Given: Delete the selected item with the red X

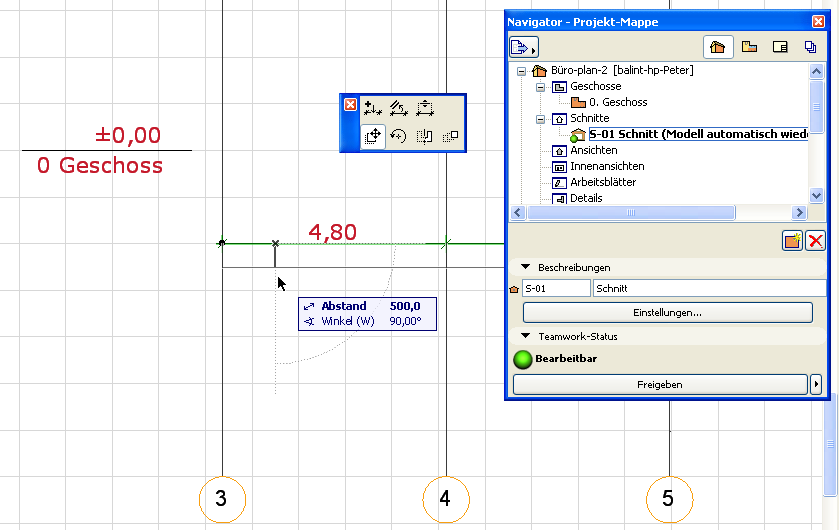Looking at the screenshot, I should click(815, 241).
